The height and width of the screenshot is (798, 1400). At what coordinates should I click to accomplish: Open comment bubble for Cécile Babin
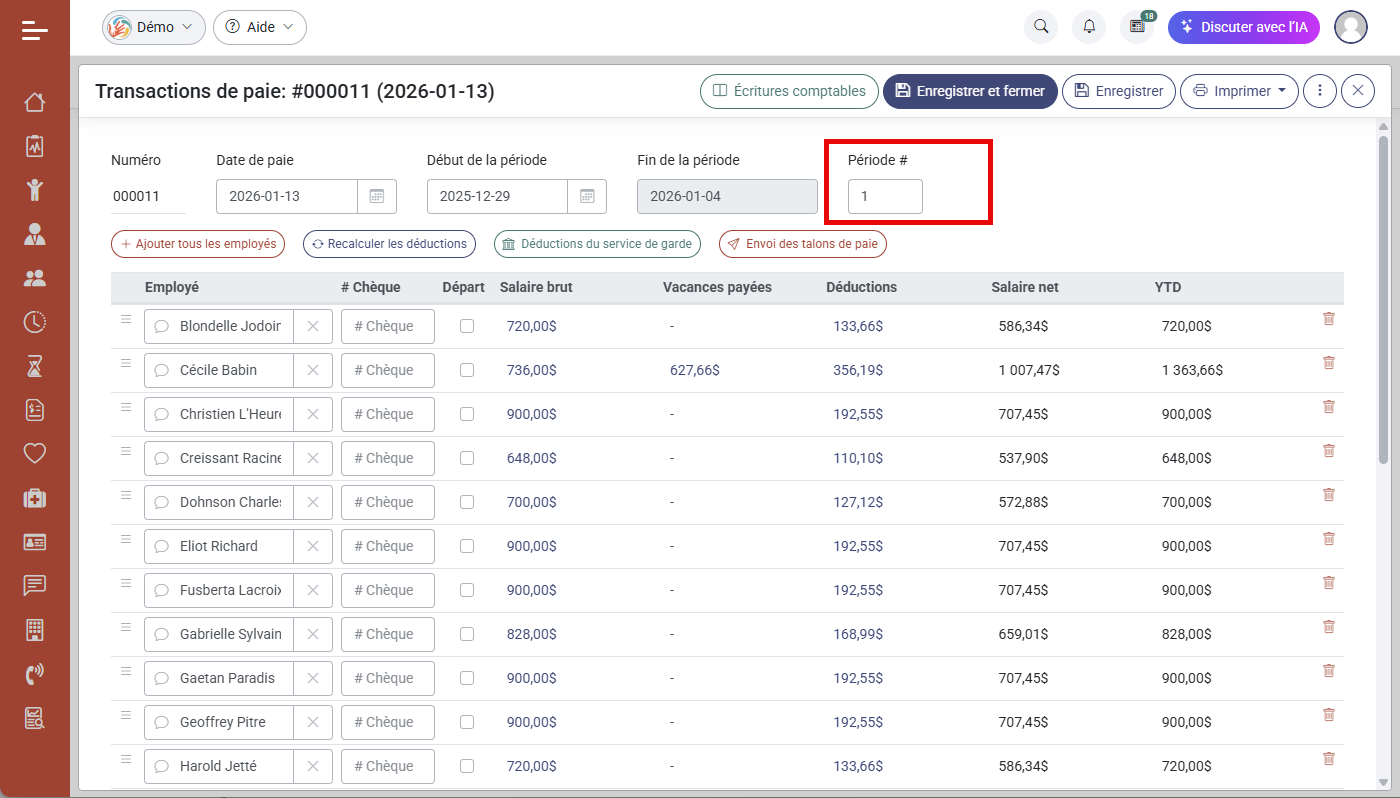[161, 370]
